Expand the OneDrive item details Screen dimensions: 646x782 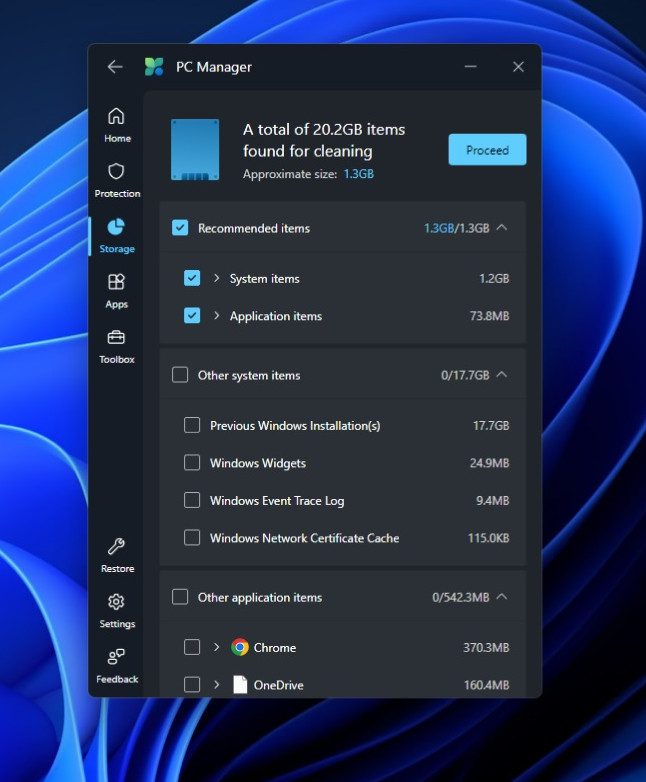[216, 684]
